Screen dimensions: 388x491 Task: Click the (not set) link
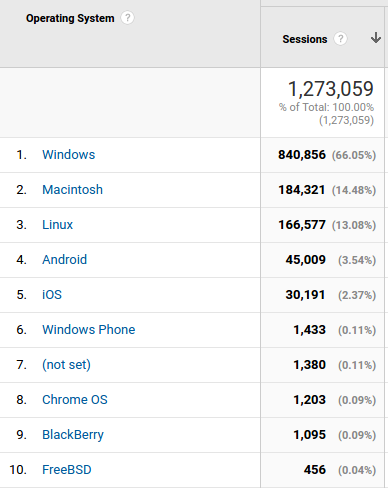tap(66, 365)
